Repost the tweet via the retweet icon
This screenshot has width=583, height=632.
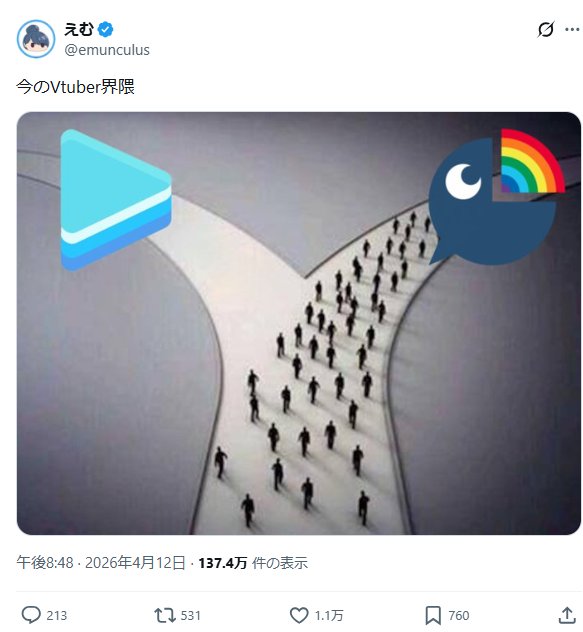click(165, 615)
